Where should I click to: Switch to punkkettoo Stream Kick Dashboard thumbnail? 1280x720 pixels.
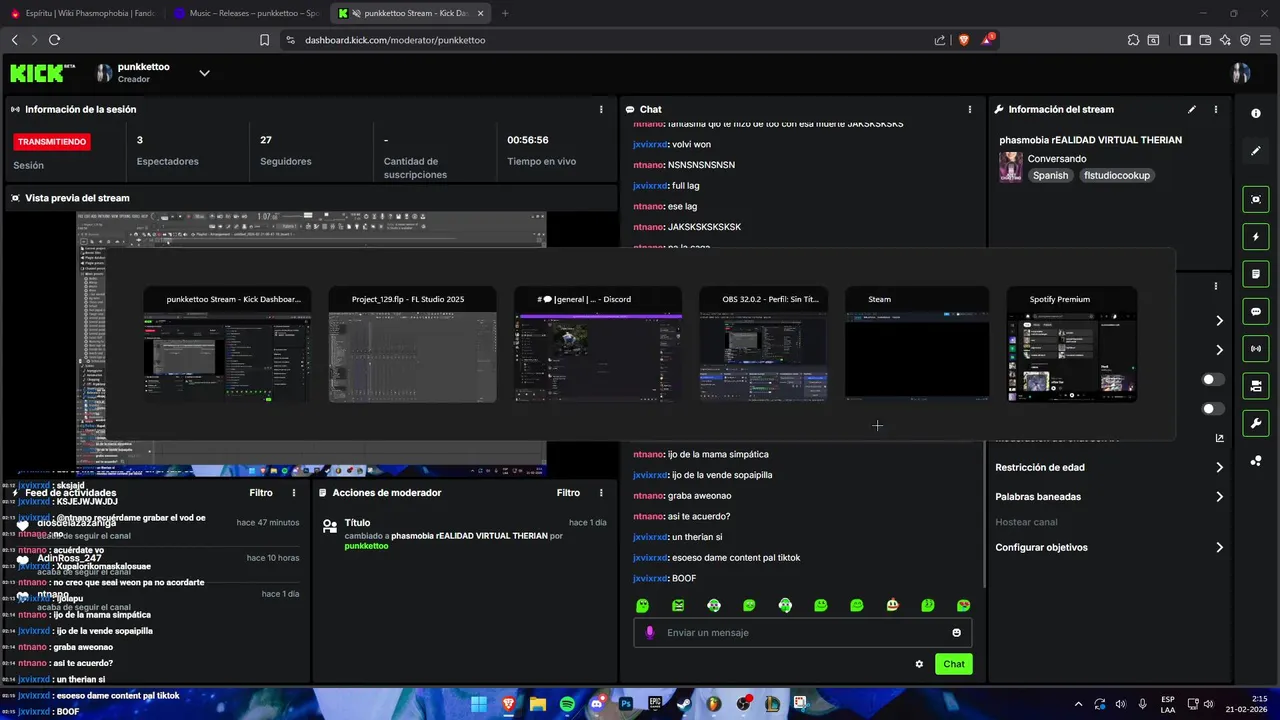(x=227, y=345)
